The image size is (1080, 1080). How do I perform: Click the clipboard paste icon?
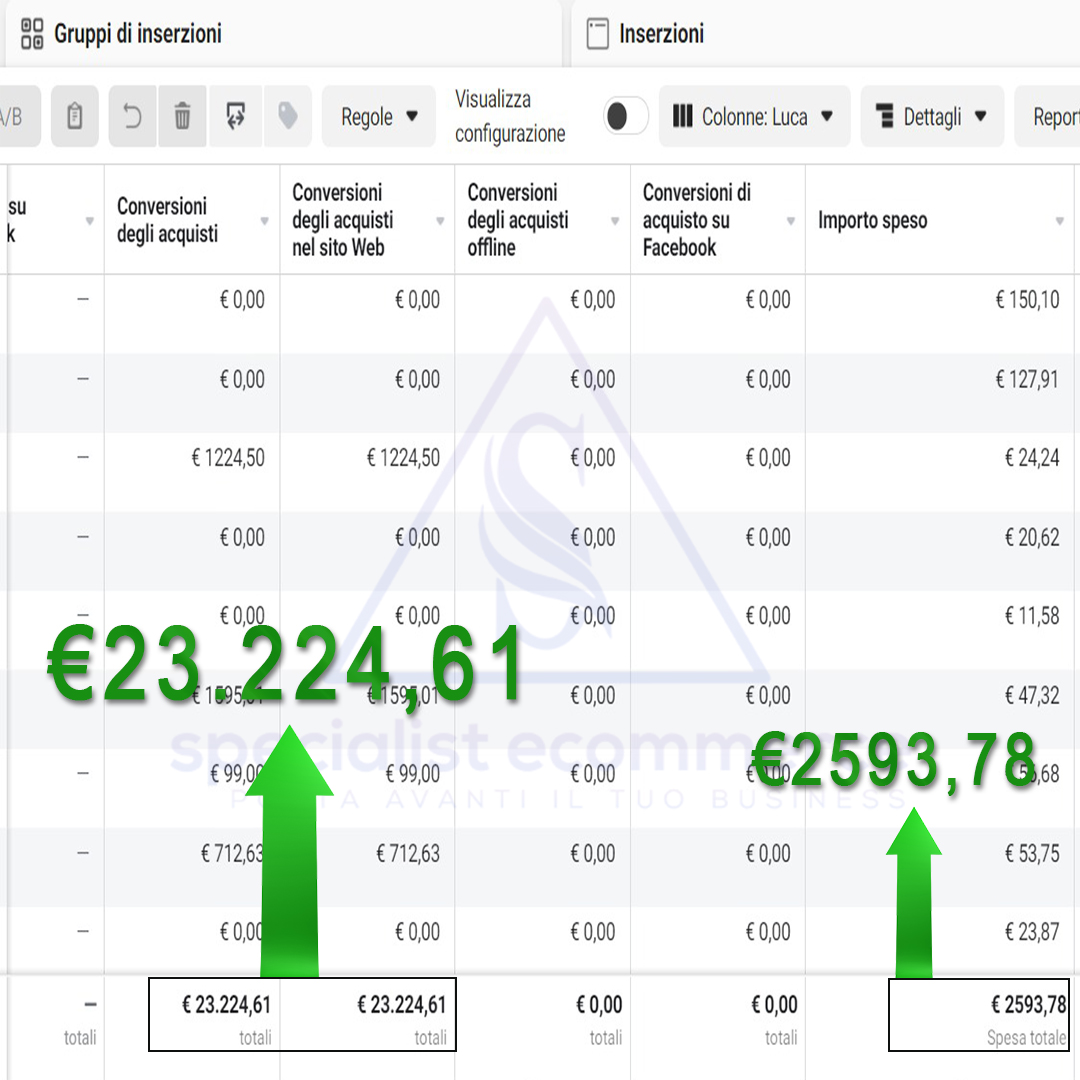(x=75, y=117)
